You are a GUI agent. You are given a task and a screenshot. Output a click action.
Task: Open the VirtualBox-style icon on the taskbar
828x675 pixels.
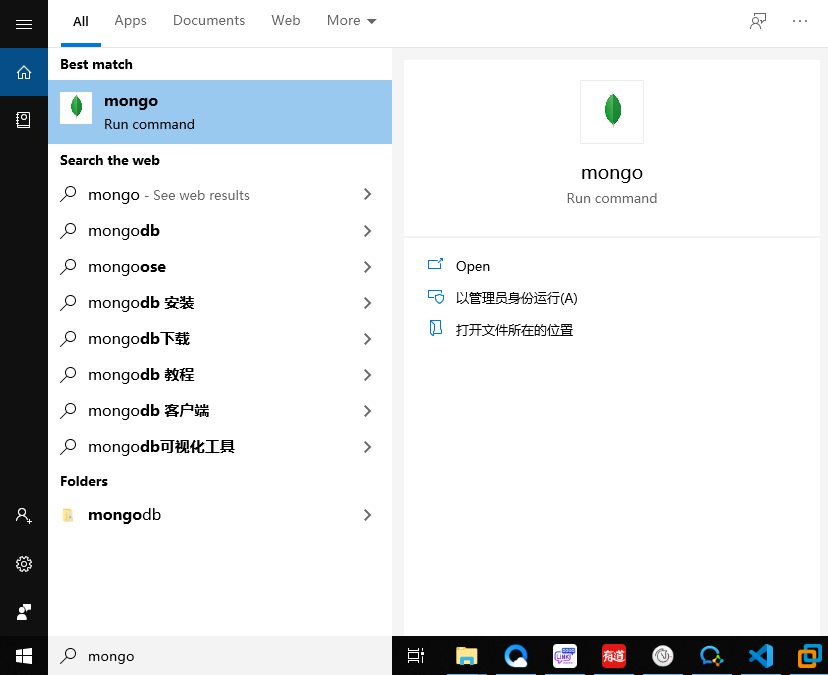coord(810,656)
